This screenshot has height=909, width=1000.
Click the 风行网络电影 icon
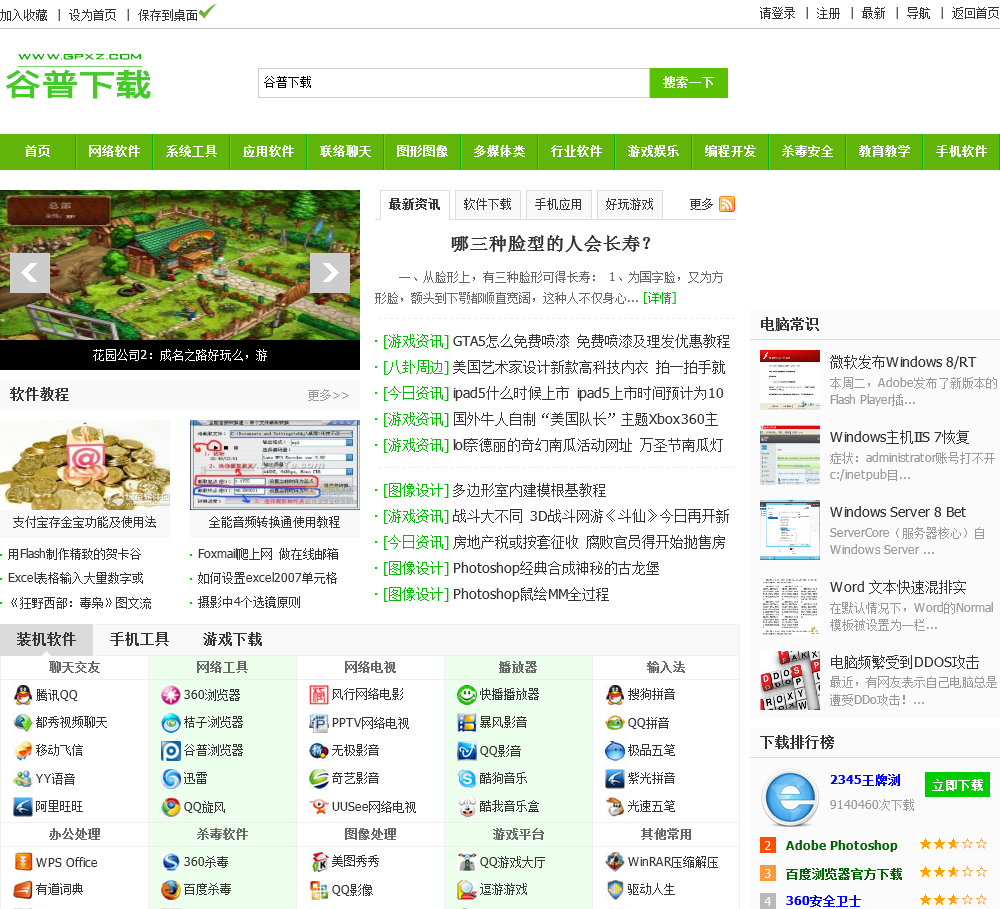319,695
